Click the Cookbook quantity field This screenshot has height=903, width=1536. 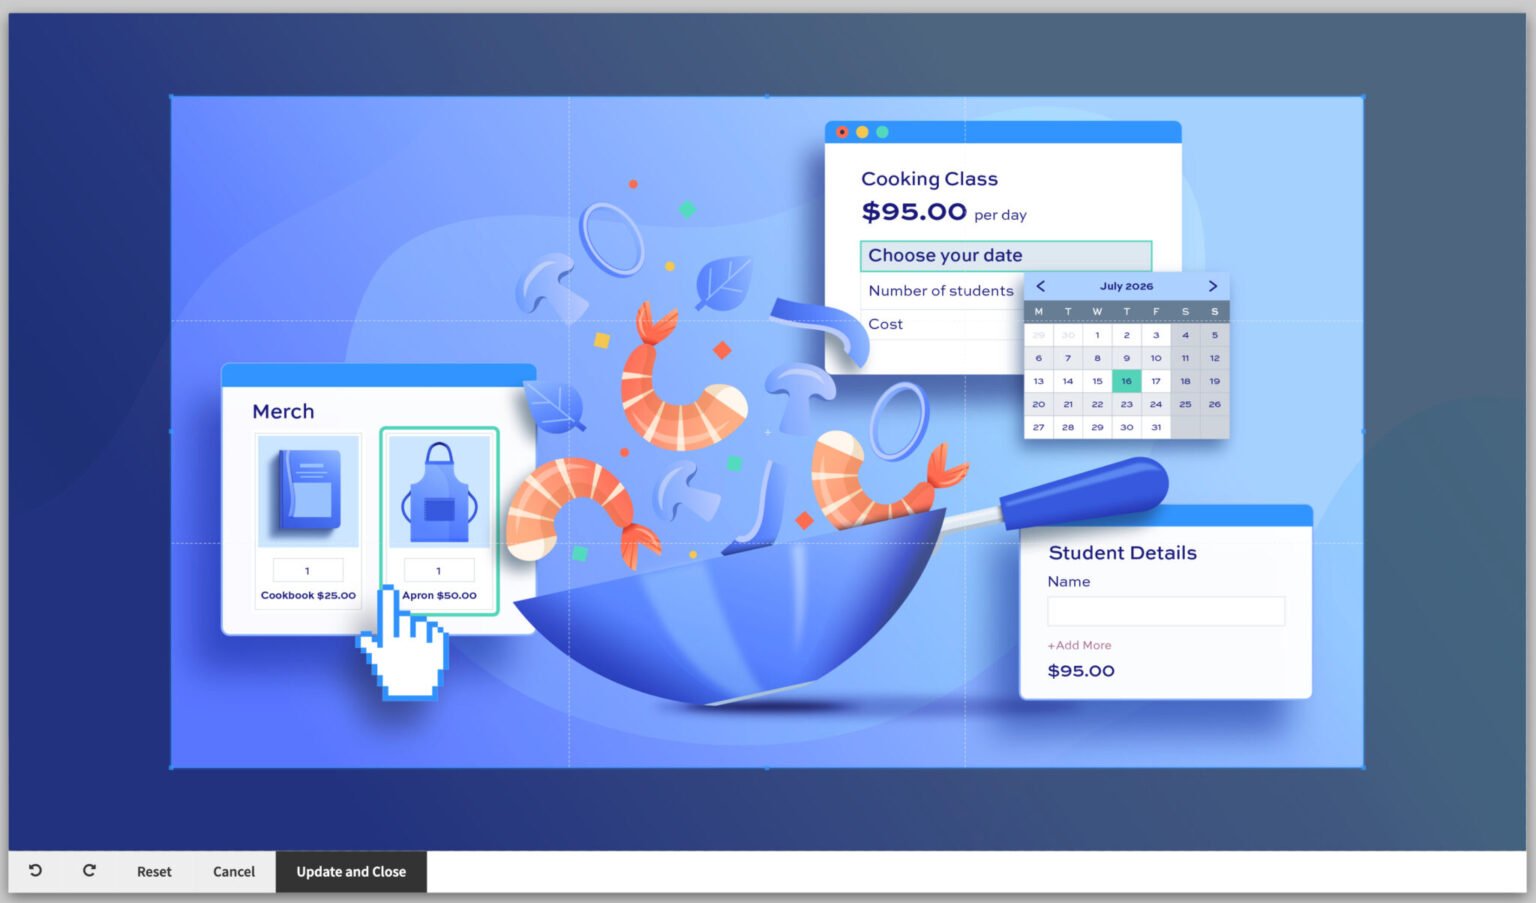click(307, 569)
